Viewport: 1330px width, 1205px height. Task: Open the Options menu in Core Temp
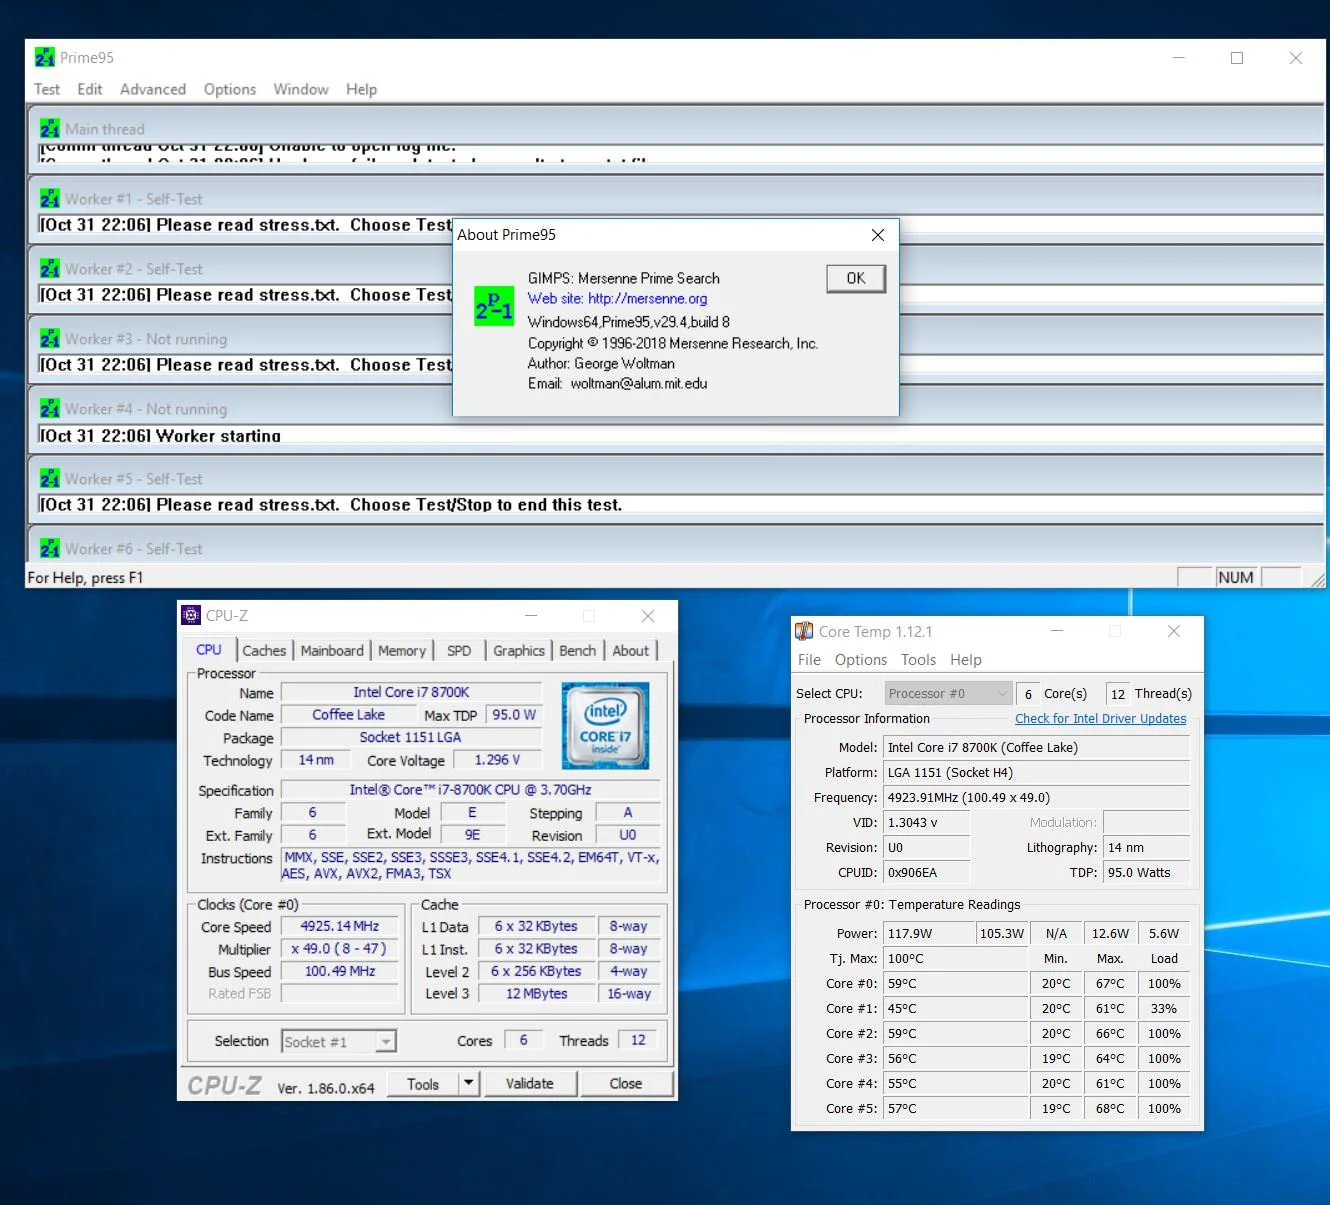coord(861,660)
